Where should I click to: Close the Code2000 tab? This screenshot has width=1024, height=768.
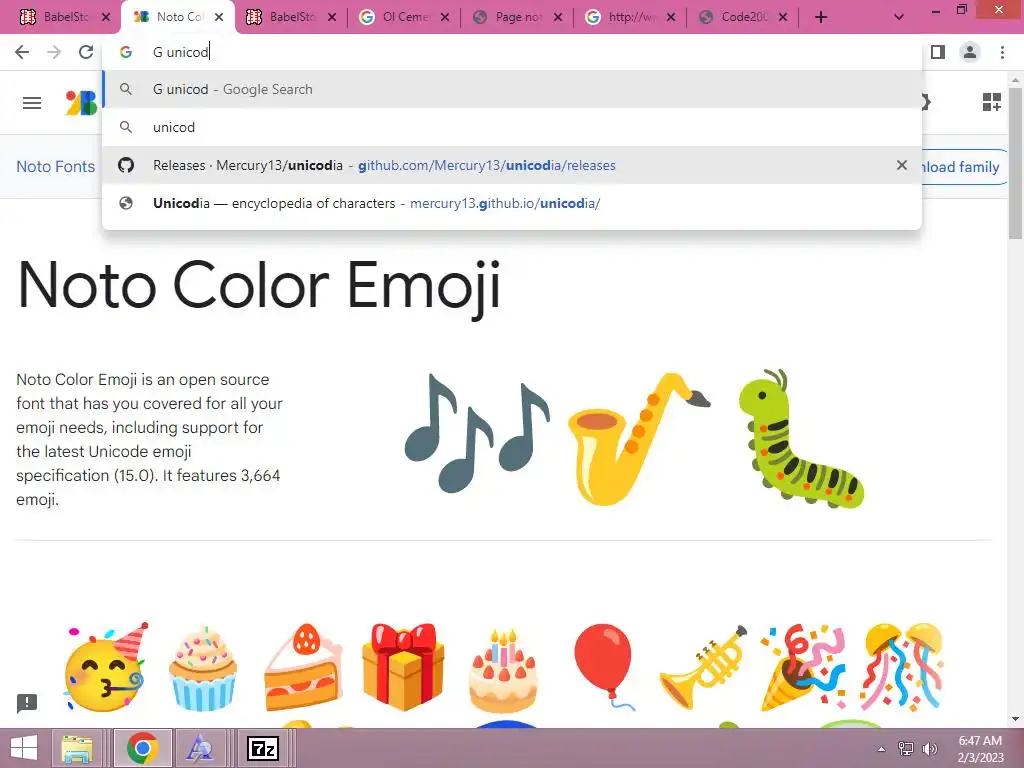[x=783, y=18]
